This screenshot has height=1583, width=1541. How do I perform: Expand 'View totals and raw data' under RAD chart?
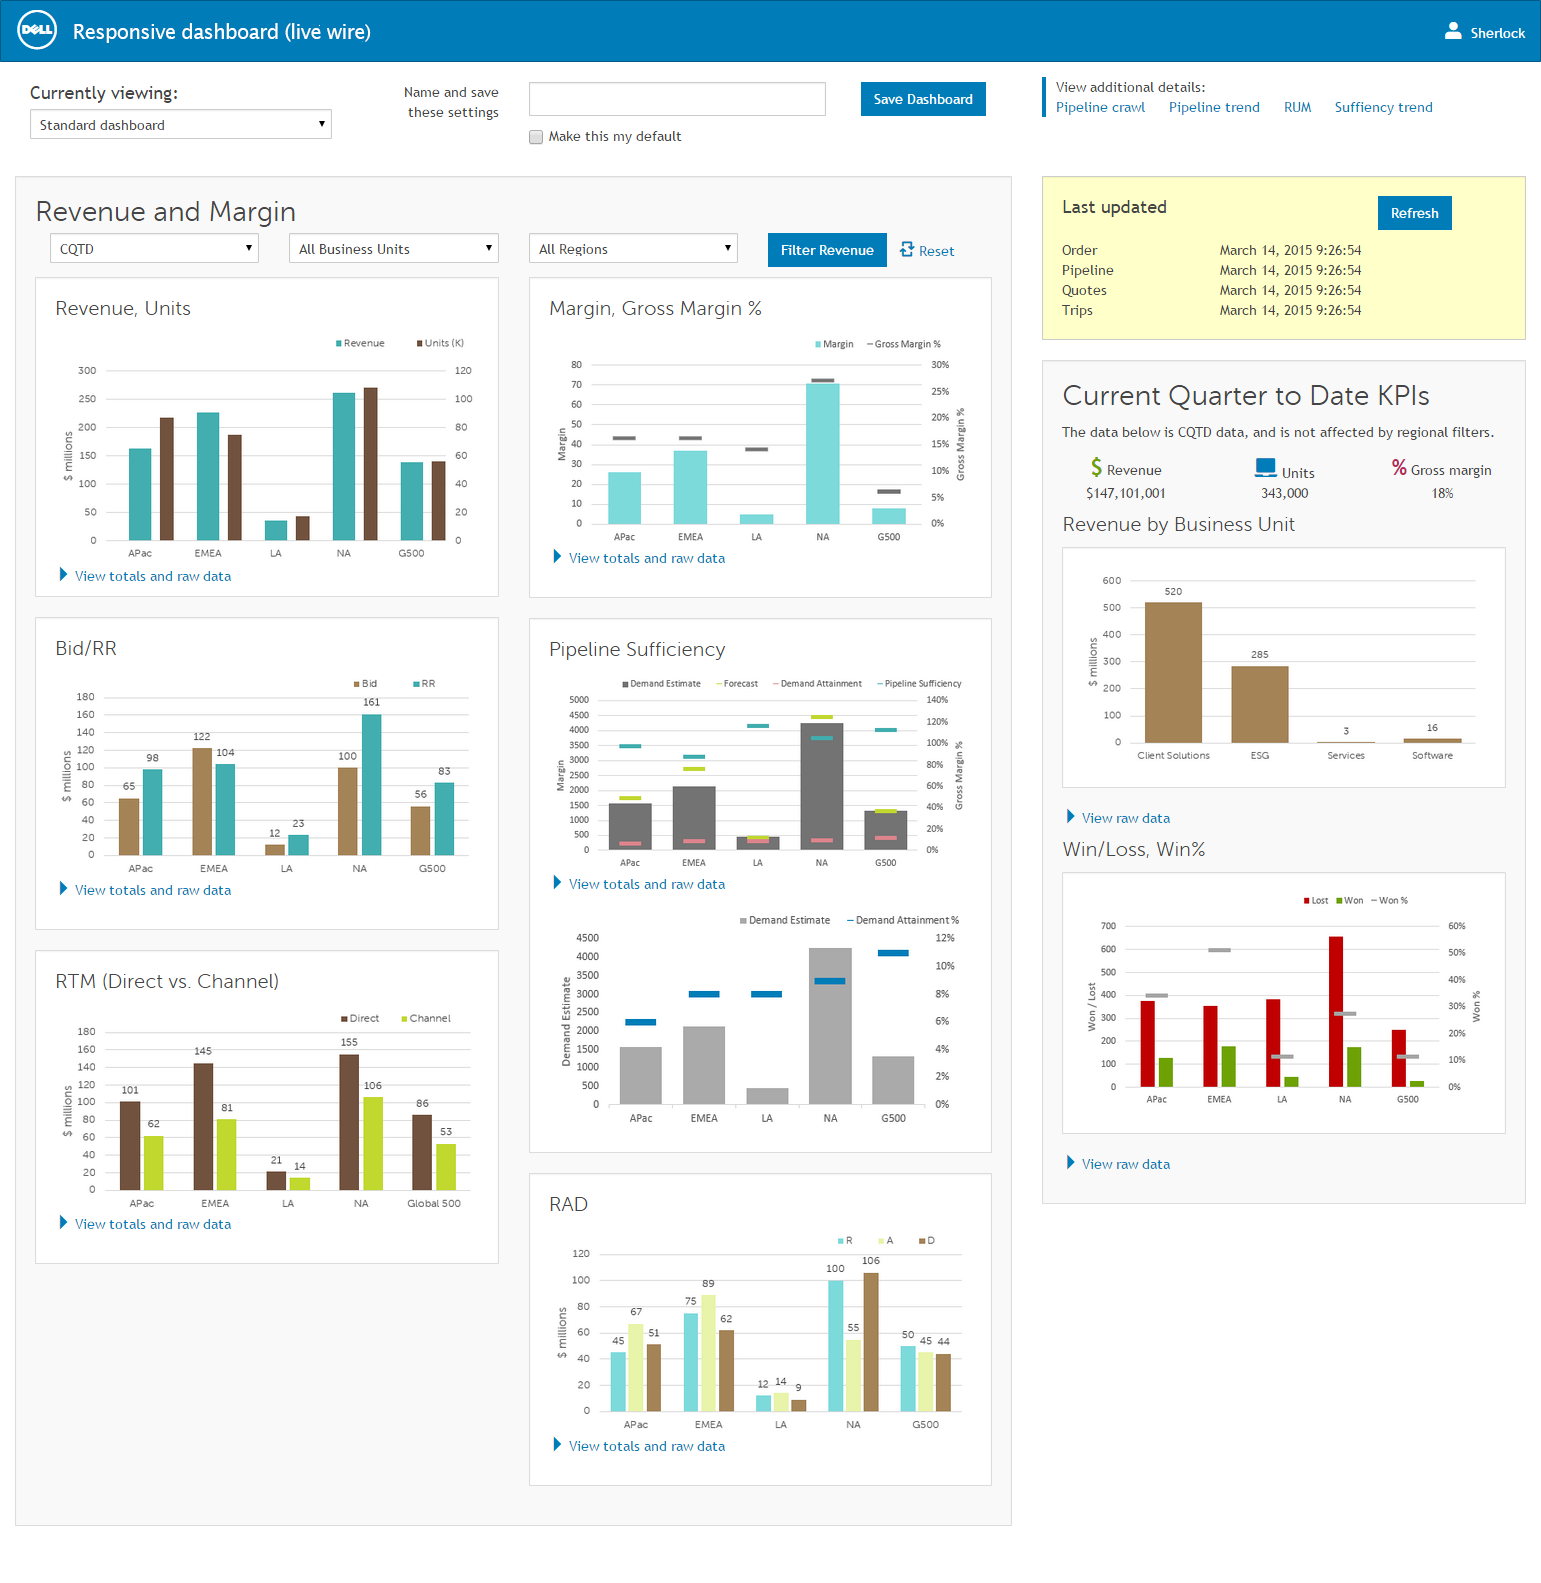click(646, 1446)
